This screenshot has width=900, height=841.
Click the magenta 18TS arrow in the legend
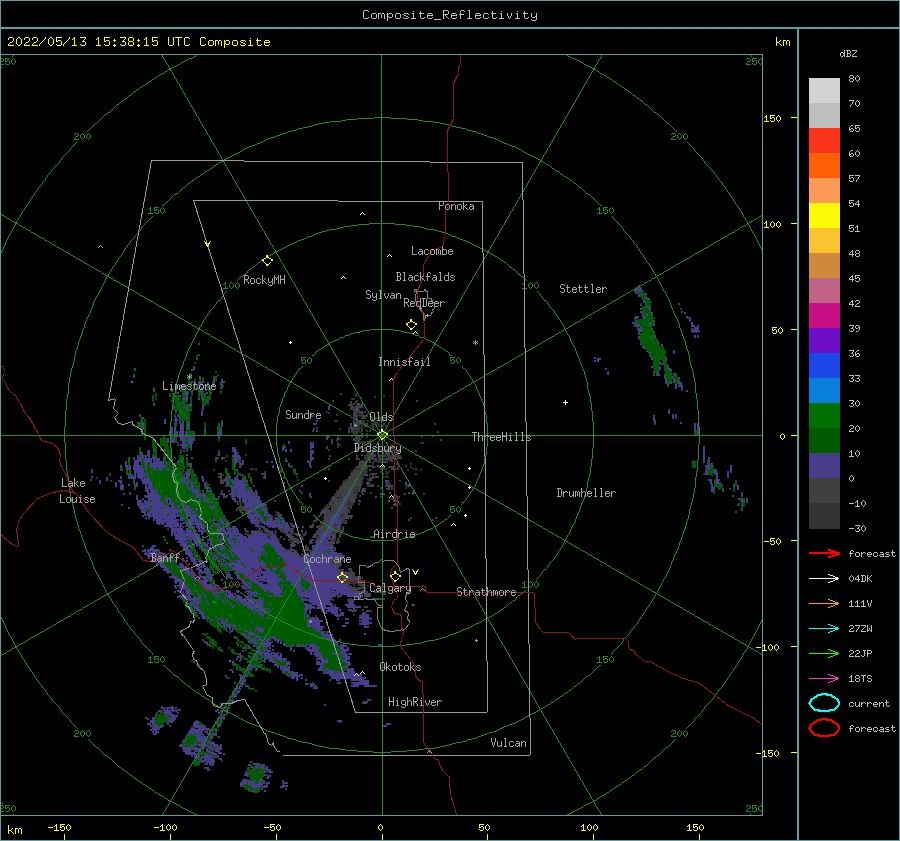point(824,679)
